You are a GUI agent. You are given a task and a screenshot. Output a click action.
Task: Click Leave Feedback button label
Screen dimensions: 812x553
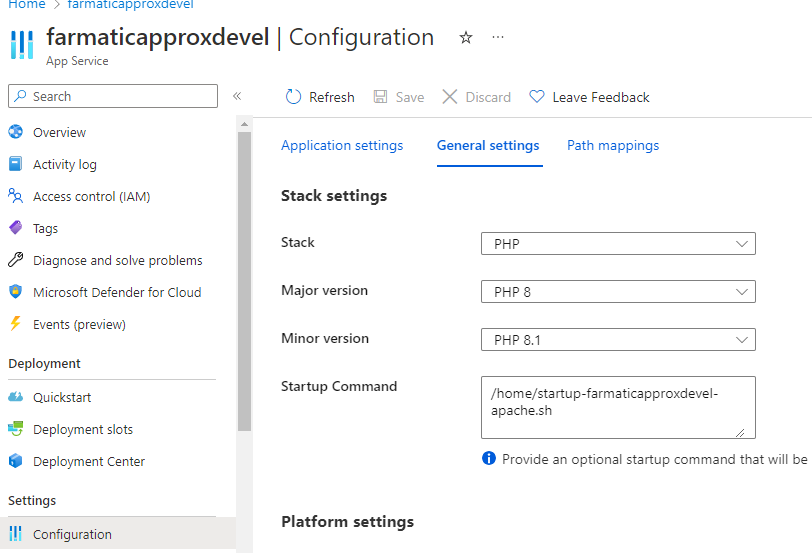[601, 97]
